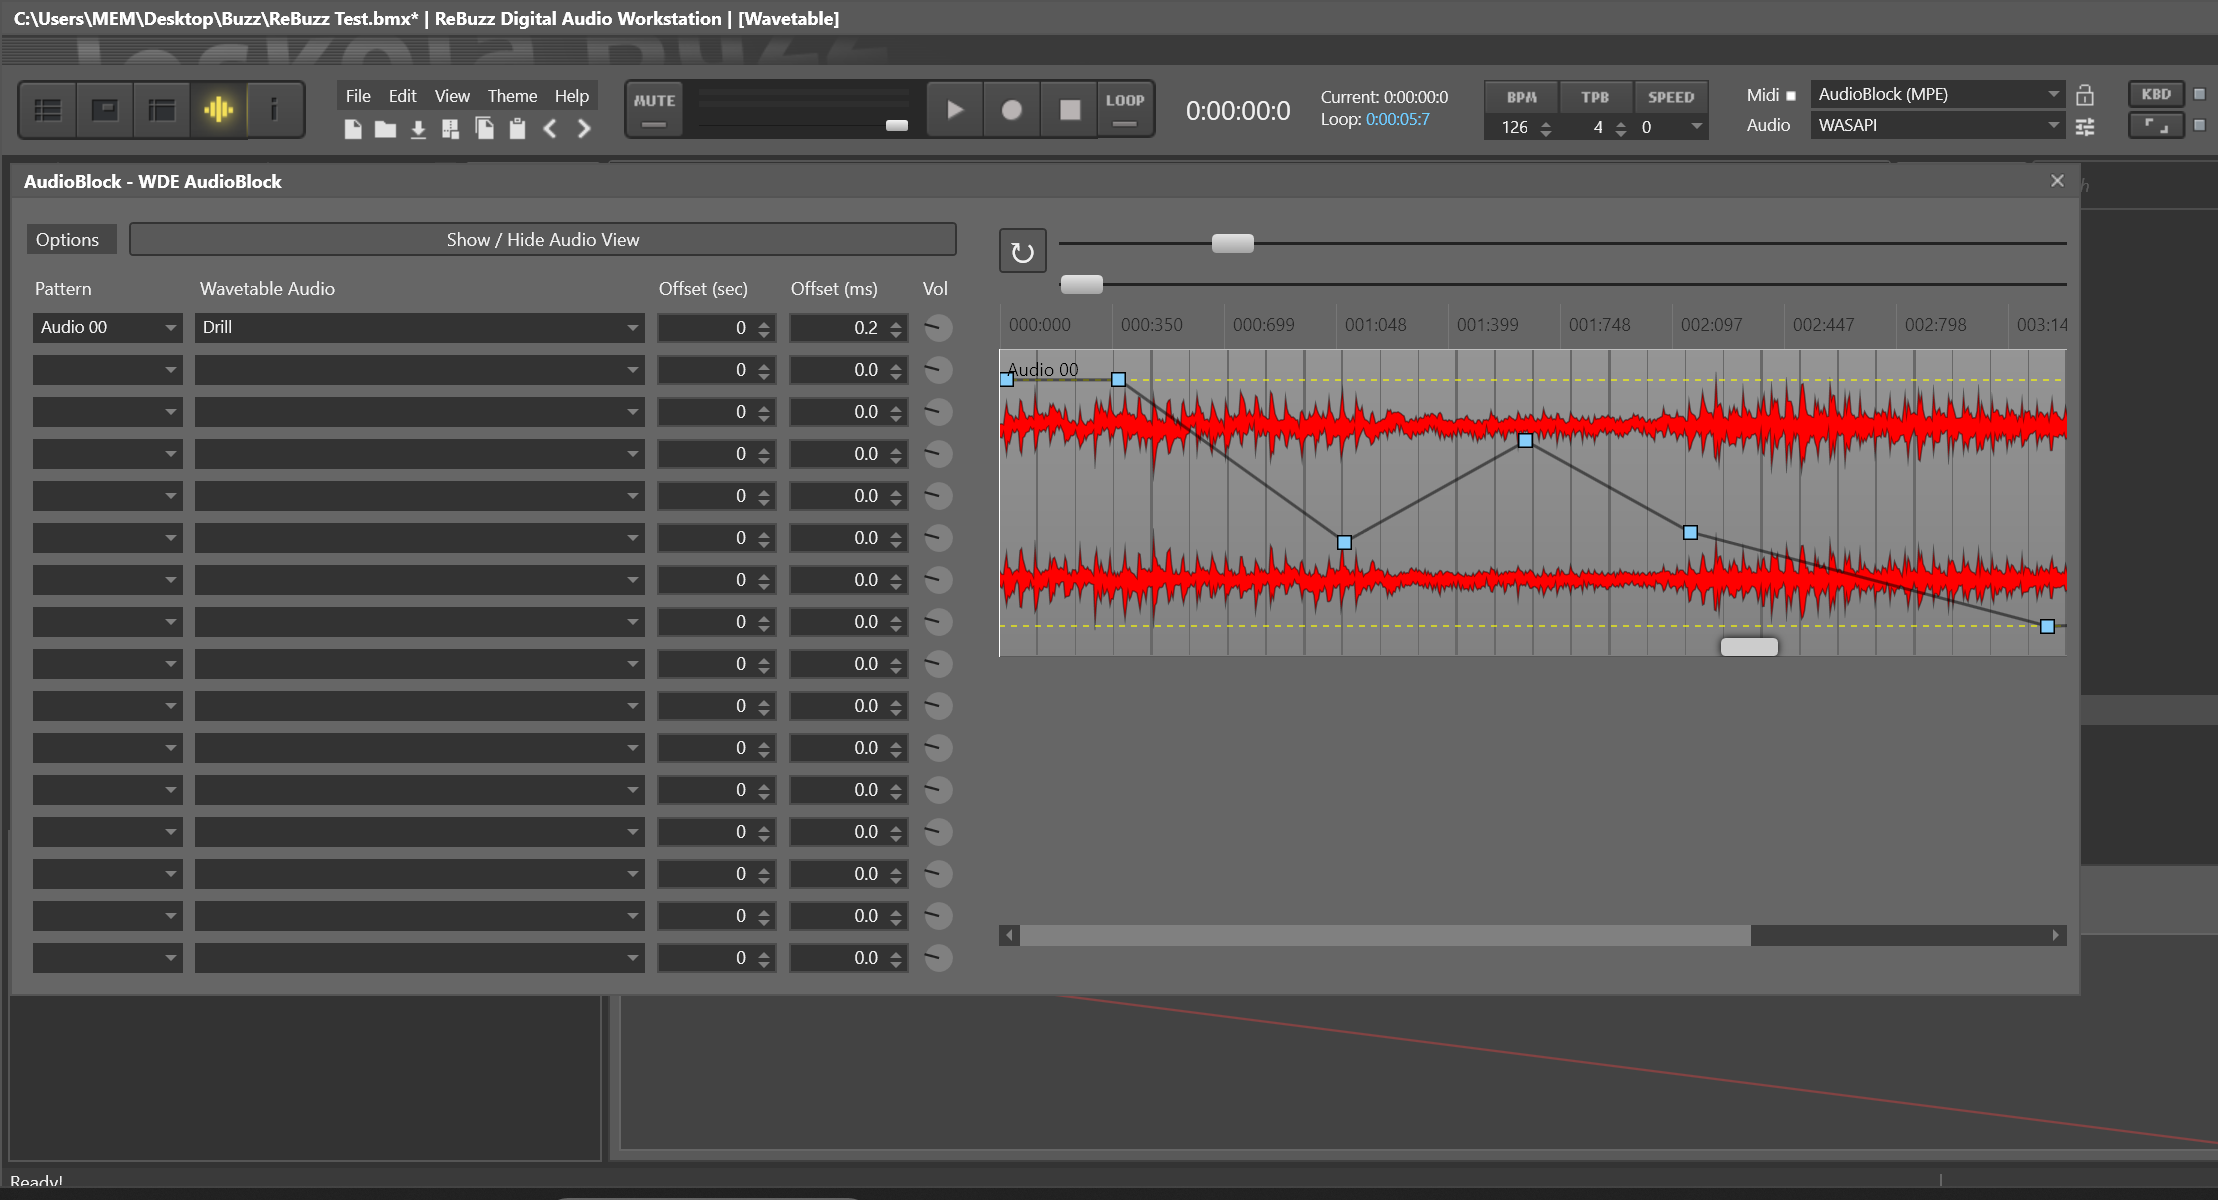Toggle the KBD keyboard button
The height and width of the screenshot is (1200, 2218).
(2156, 94)
